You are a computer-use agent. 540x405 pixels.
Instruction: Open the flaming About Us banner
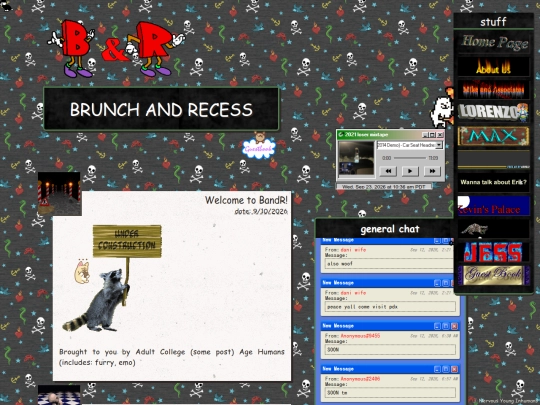[x=494, y=66]
